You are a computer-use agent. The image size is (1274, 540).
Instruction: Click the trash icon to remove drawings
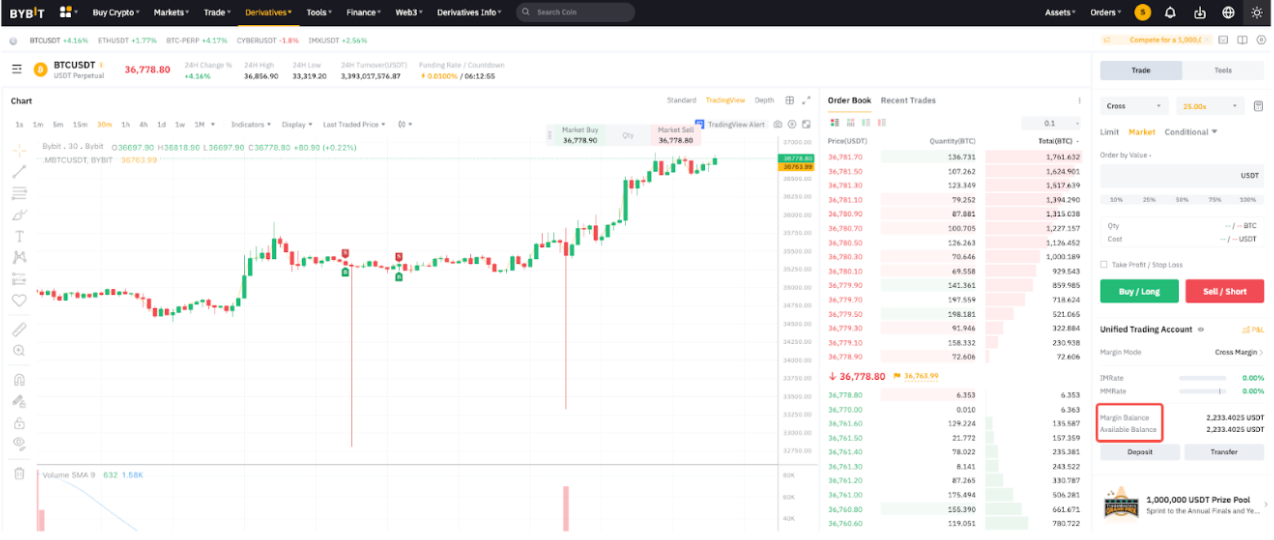click(19, 473)
